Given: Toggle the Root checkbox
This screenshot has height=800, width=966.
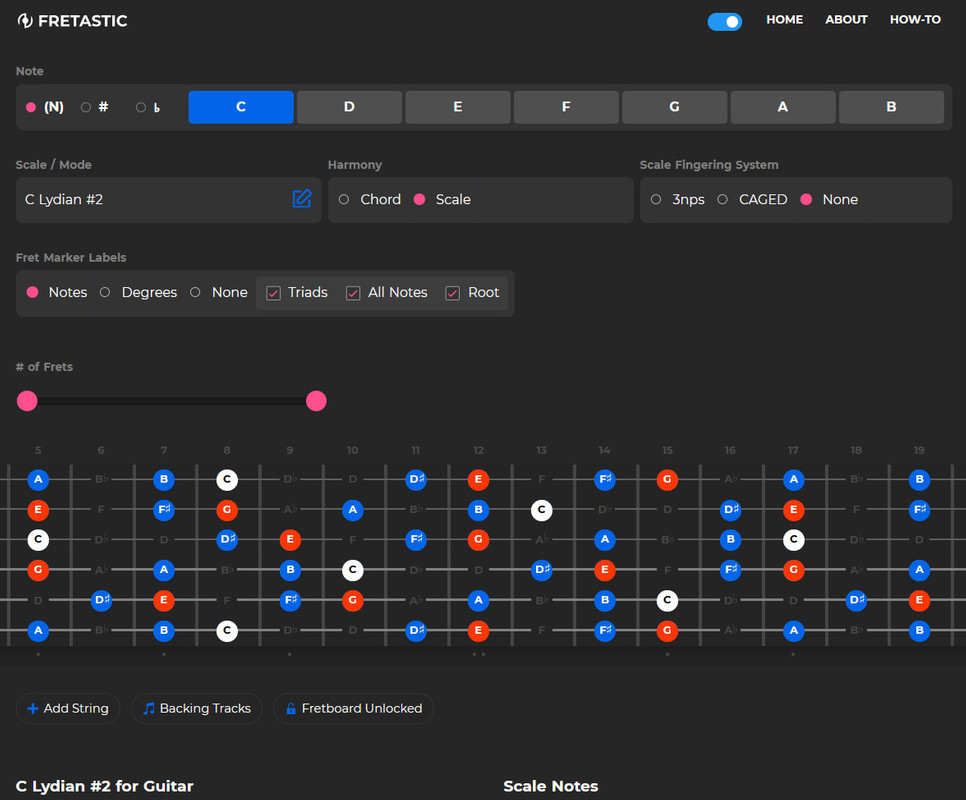Looking at the screenshot, I should 453,293.
